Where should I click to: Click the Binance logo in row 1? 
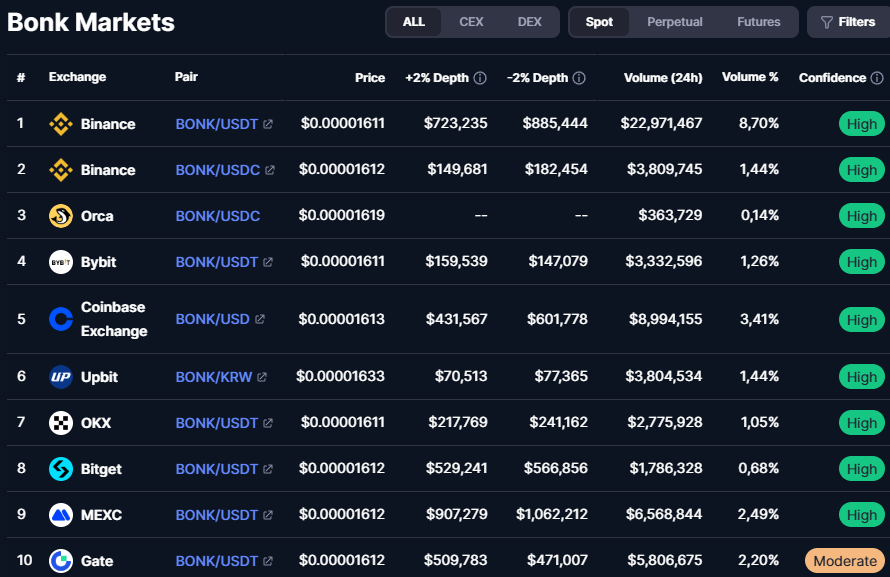[61, 124]
